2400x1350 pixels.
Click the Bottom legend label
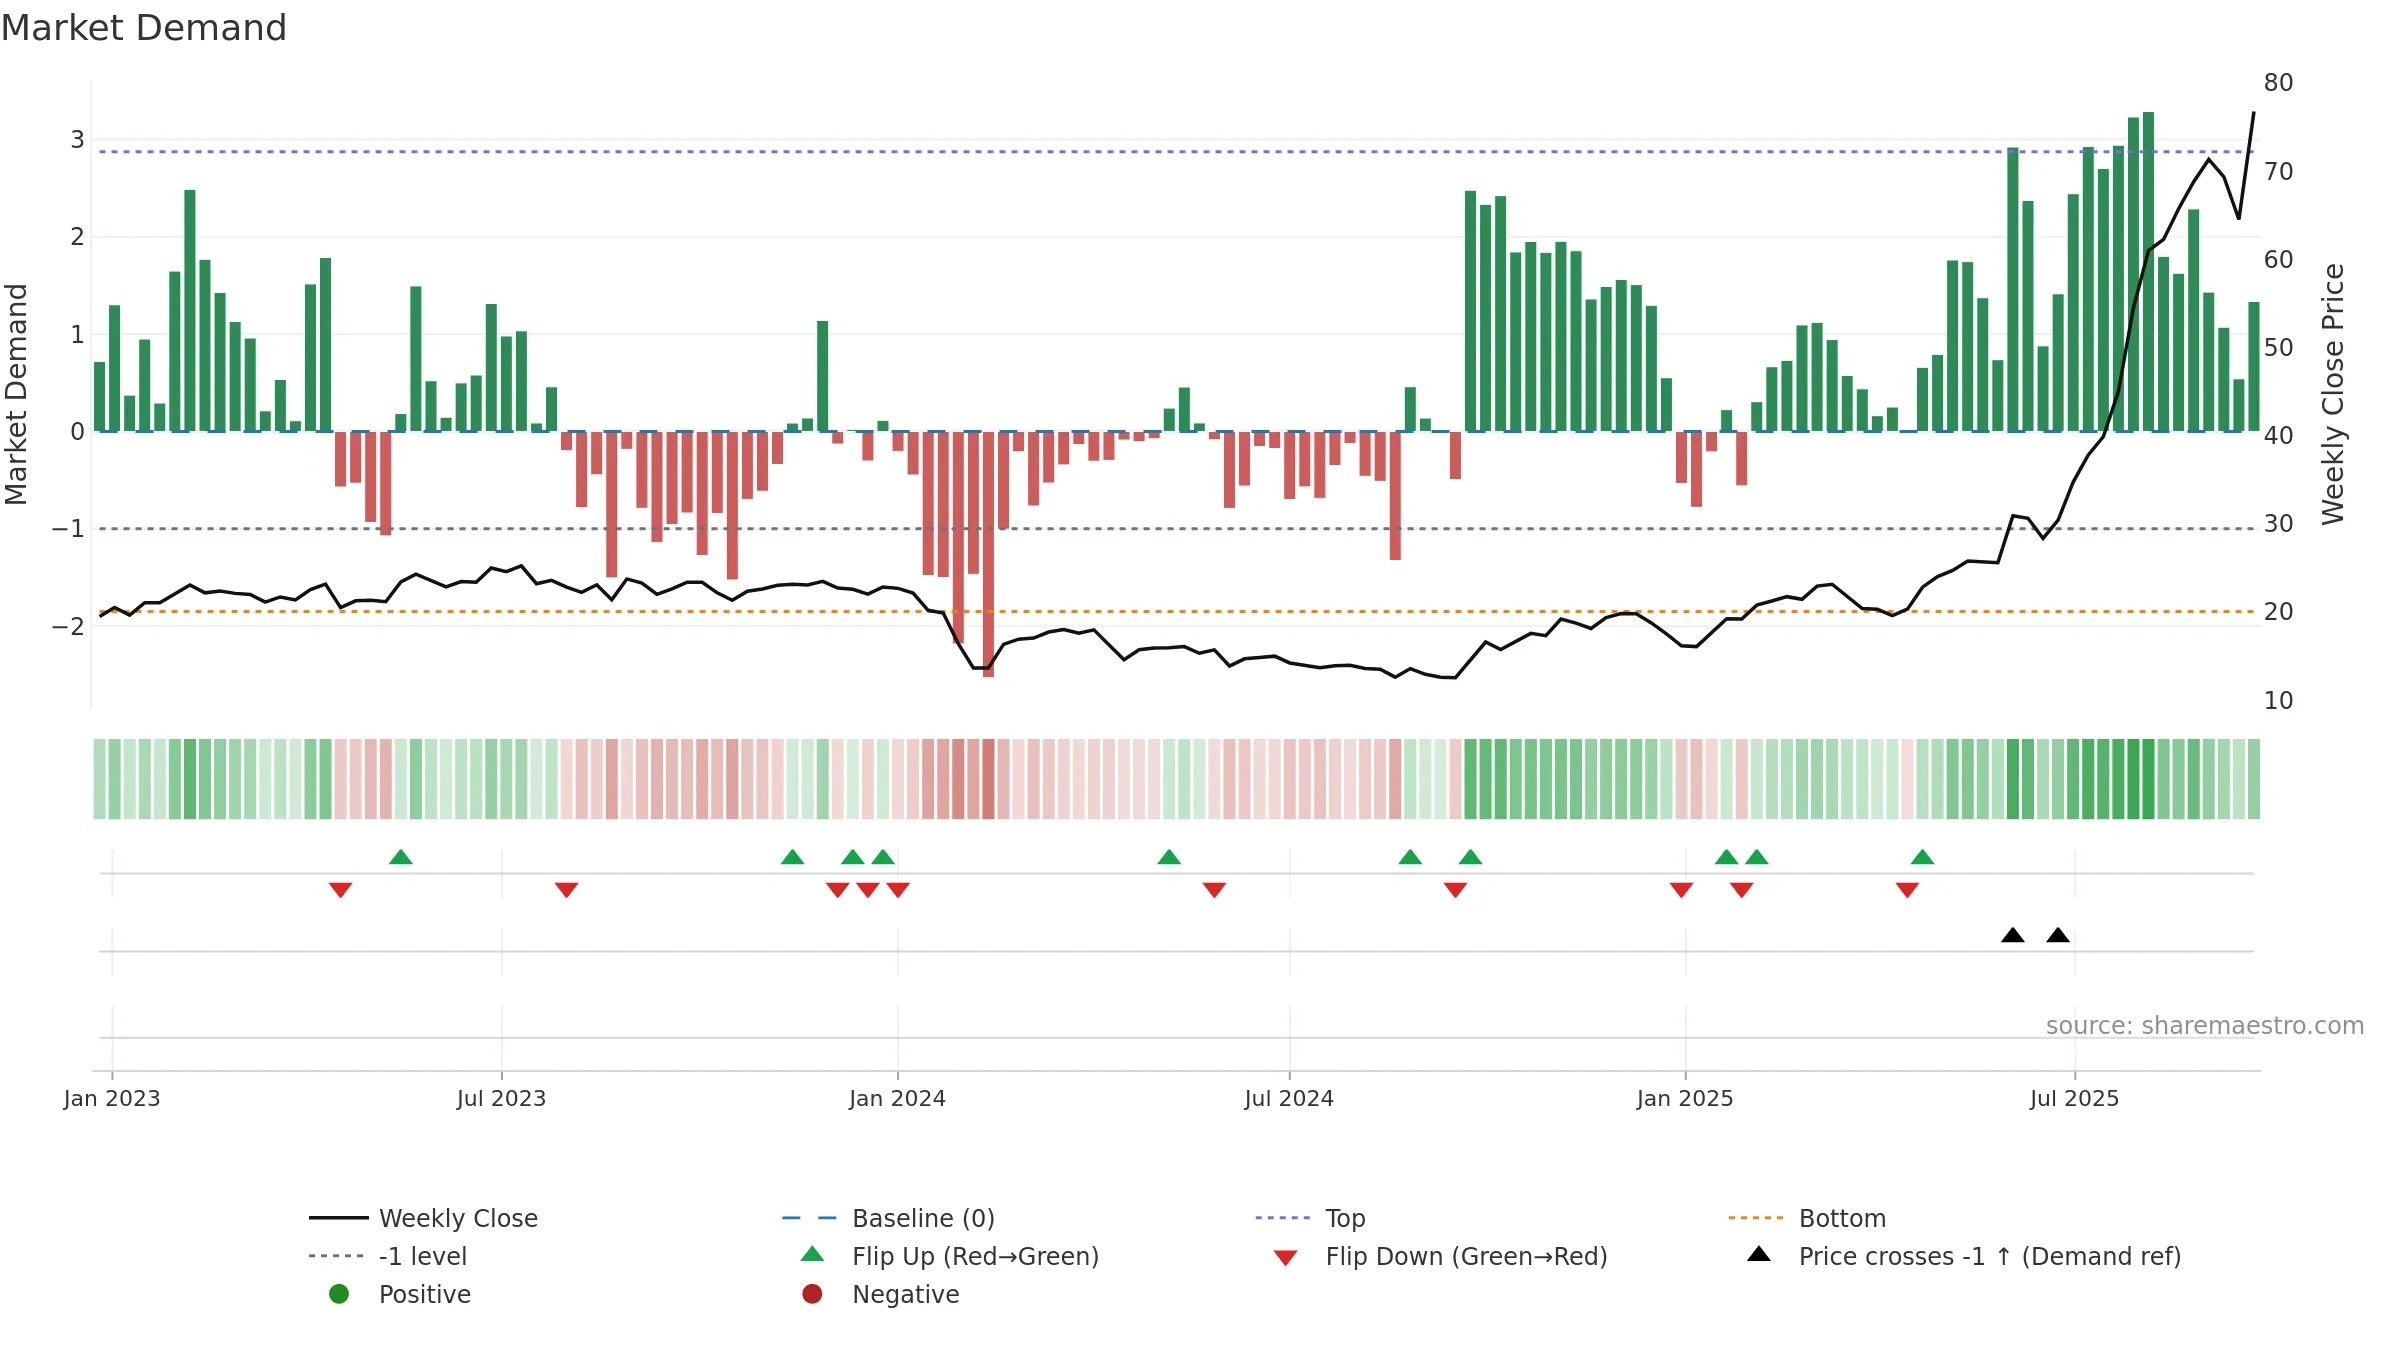click(x=1842, y=1218)
